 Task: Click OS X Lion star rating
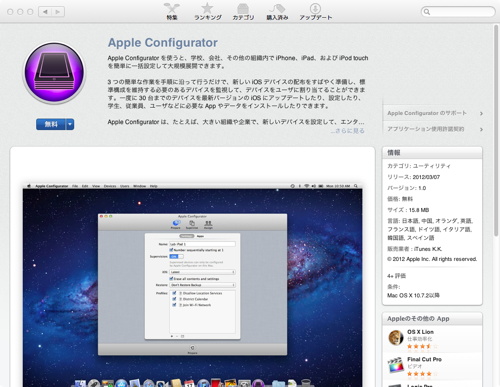click(x=422, y=346)
